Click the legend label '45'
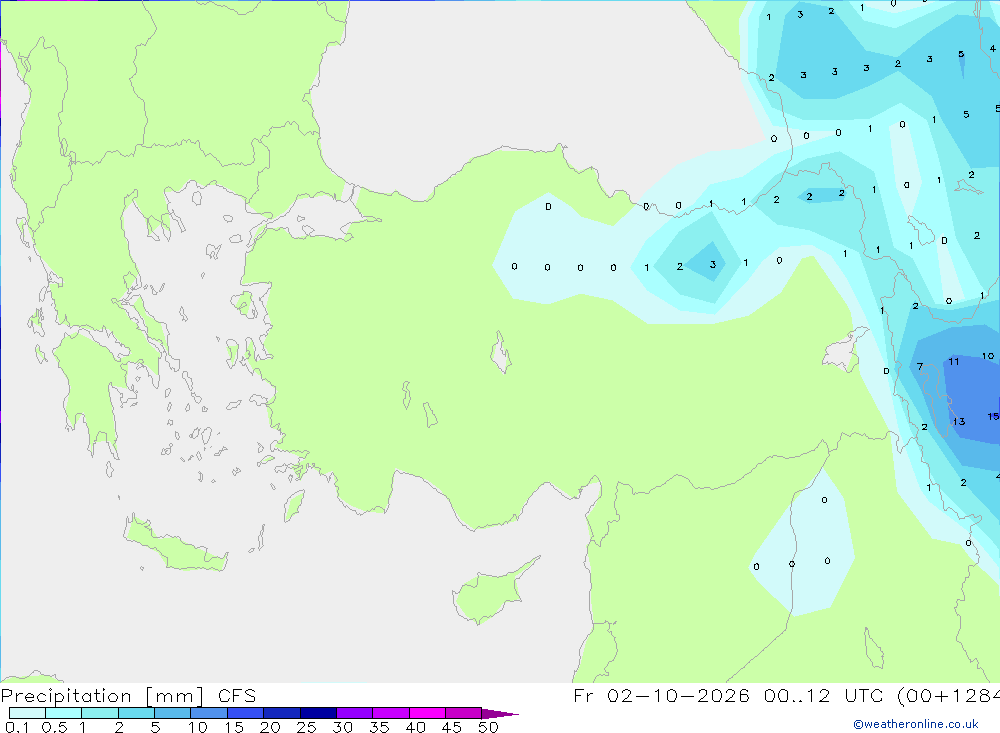Screen dimensions: 1000x733 (452, 727)
